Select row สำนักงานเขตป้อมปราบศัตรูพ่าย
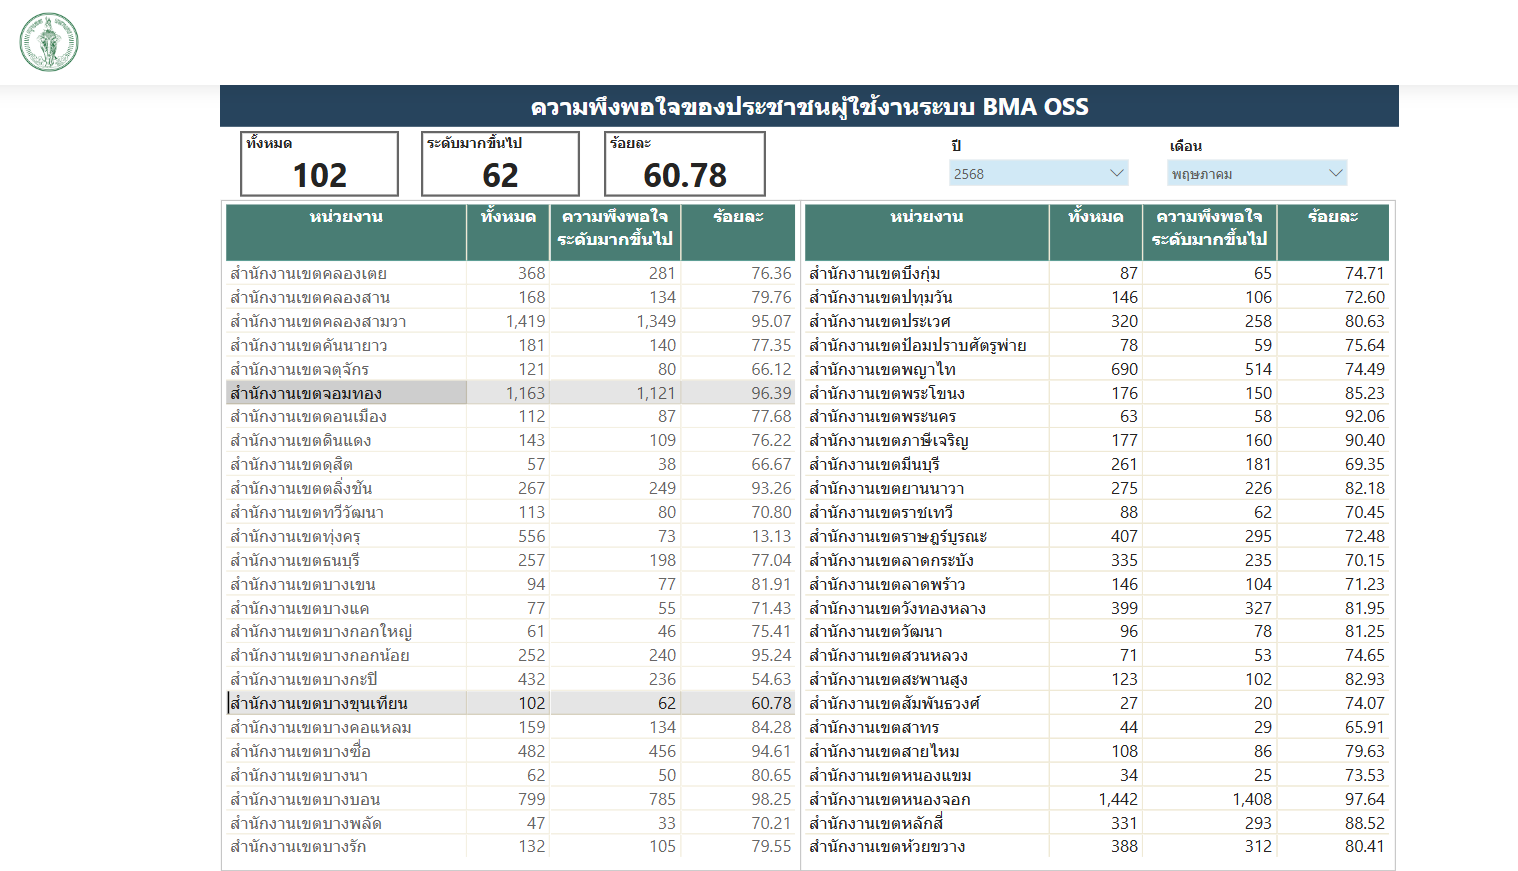The height and width of the screenshot is (871, 1518). [1097, 345]
